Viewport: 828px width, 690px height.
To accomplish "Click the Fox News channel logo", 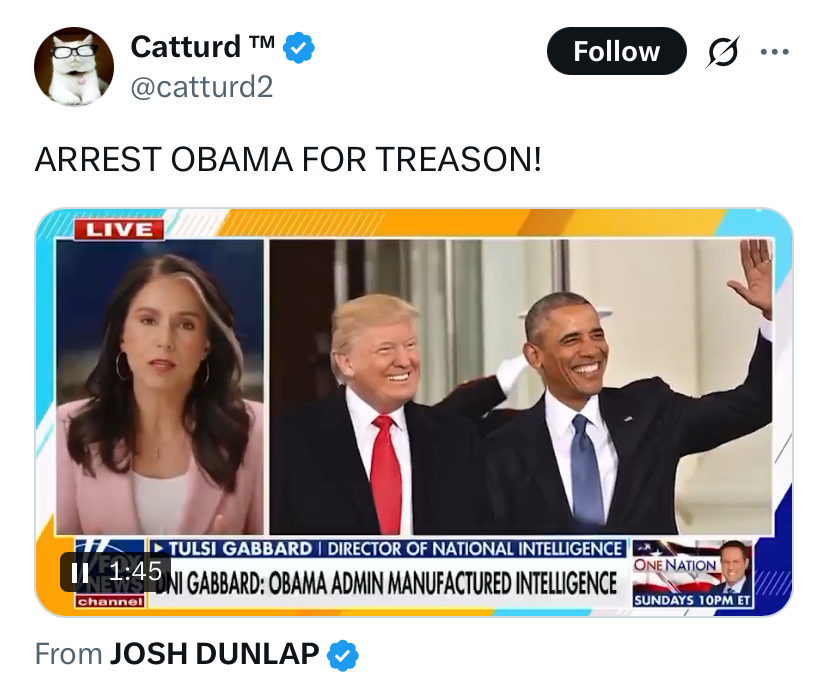I will pyautogui.click(x=109, y=573).
